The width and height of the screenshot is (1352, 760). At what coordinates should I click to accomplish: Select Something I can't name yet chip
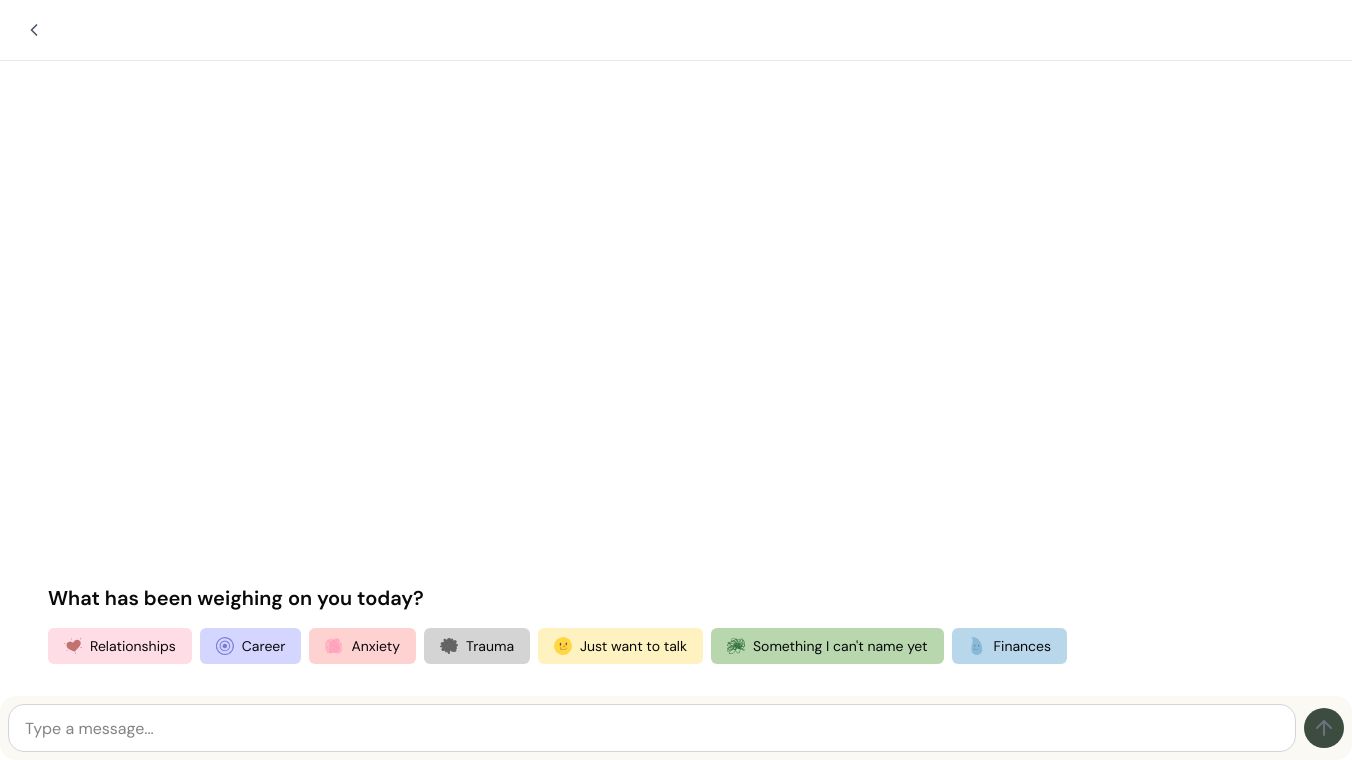pyautogui.click(x=827, y=646)
